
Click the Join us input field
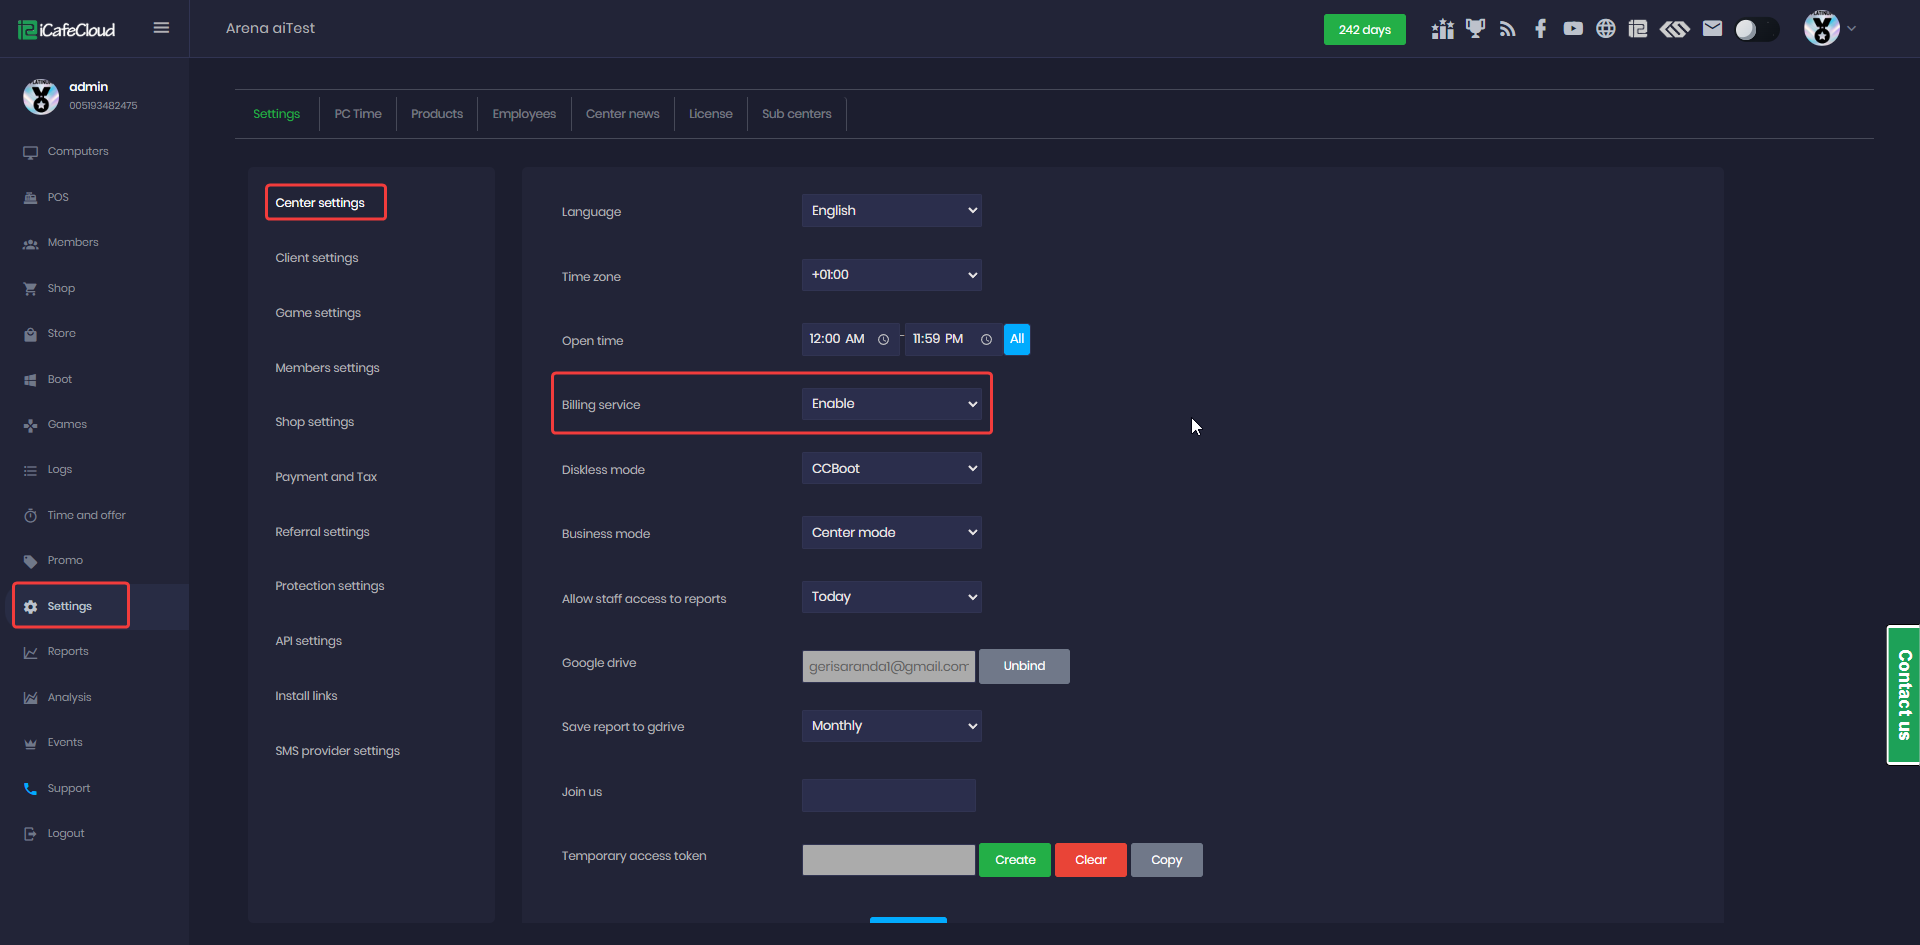point(888,795)
